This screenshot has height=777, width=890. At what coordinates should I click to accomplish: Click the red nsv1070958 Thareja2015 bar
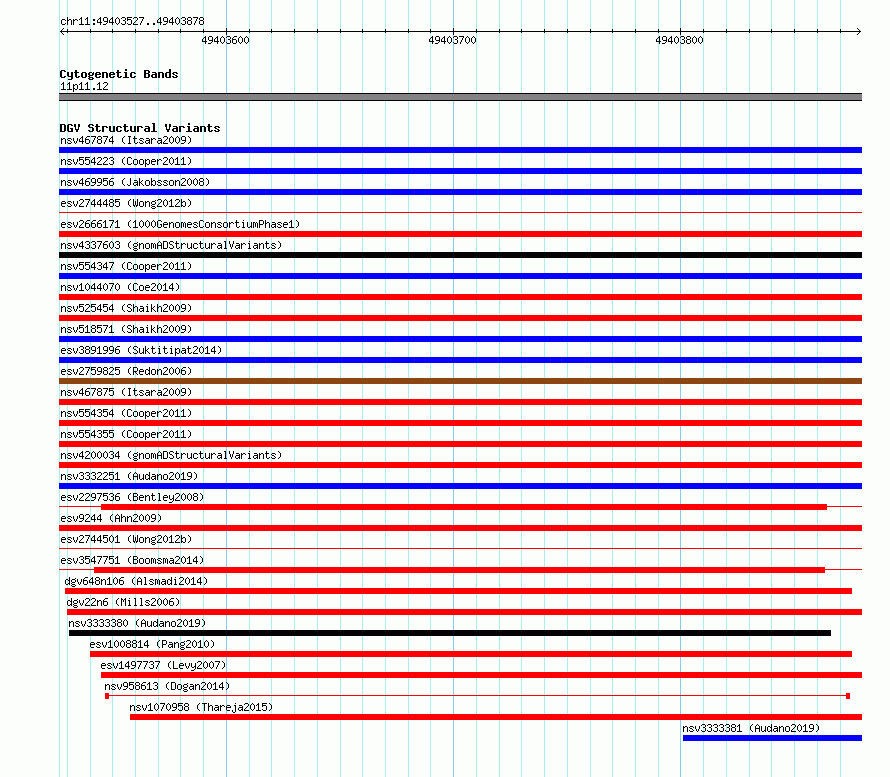[x=496, y=717]
